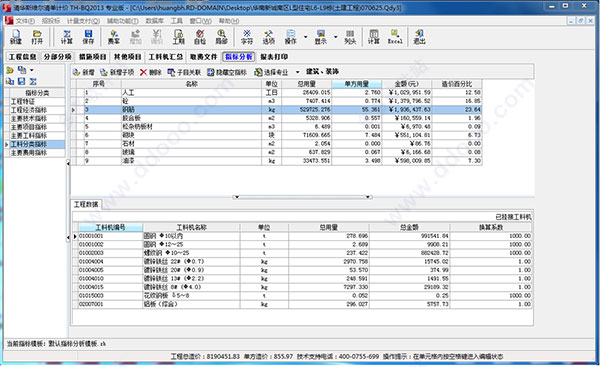Click the copy icon beside the left-panel dropdown arrow
Screen dimensions: 600x367
22,70
